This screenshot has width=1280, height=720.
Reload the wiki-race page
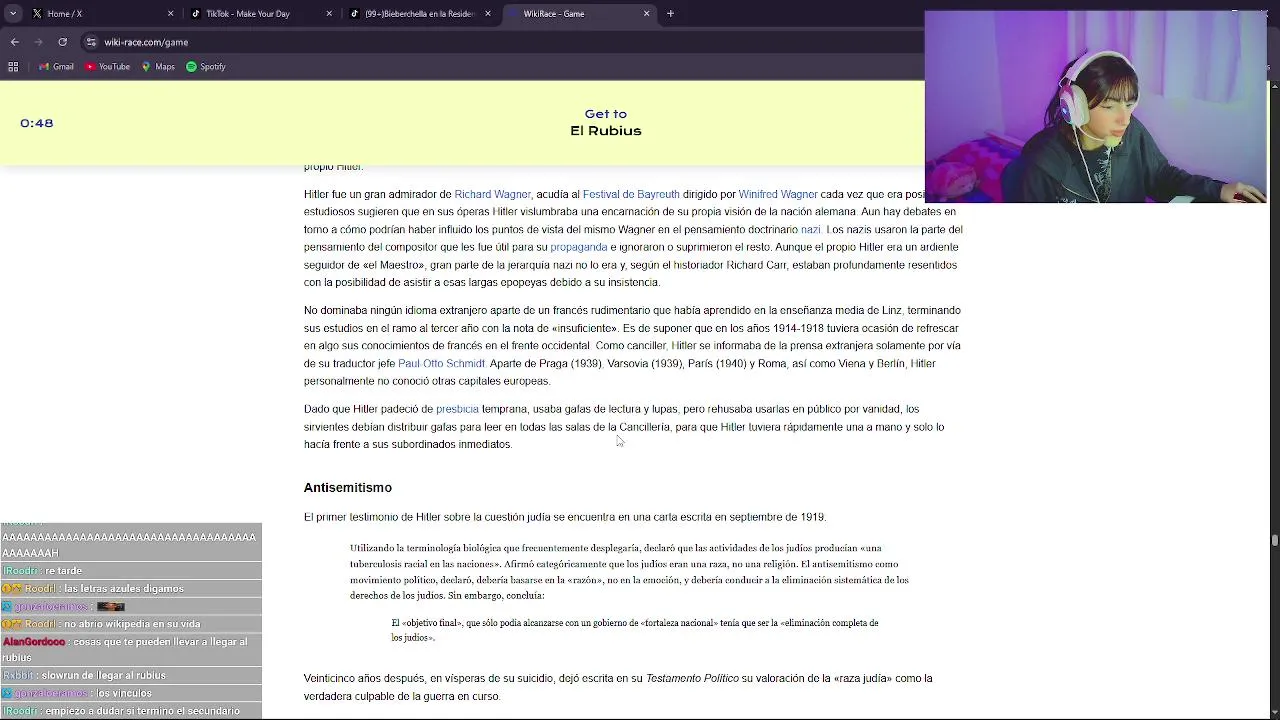click(x=62, y=42)
